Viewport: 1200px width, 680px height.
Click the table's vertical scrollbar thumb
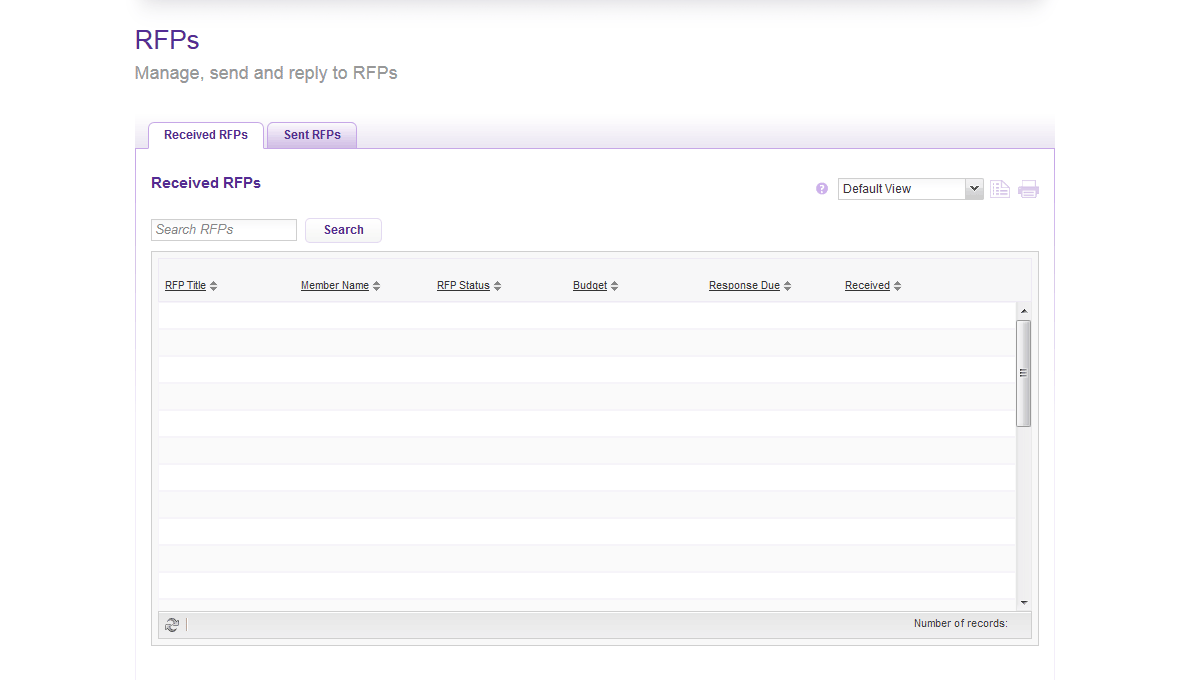[1023, 373]
